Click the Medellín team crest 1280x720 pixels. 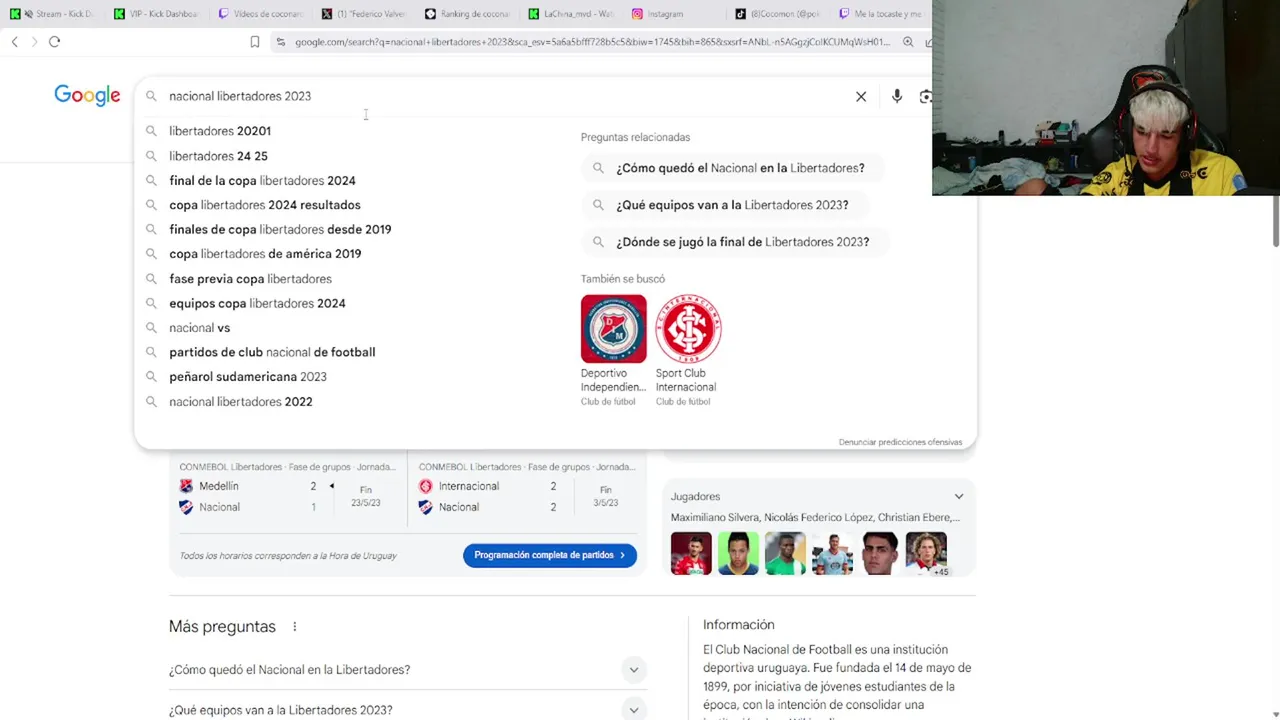click(186, 486)
